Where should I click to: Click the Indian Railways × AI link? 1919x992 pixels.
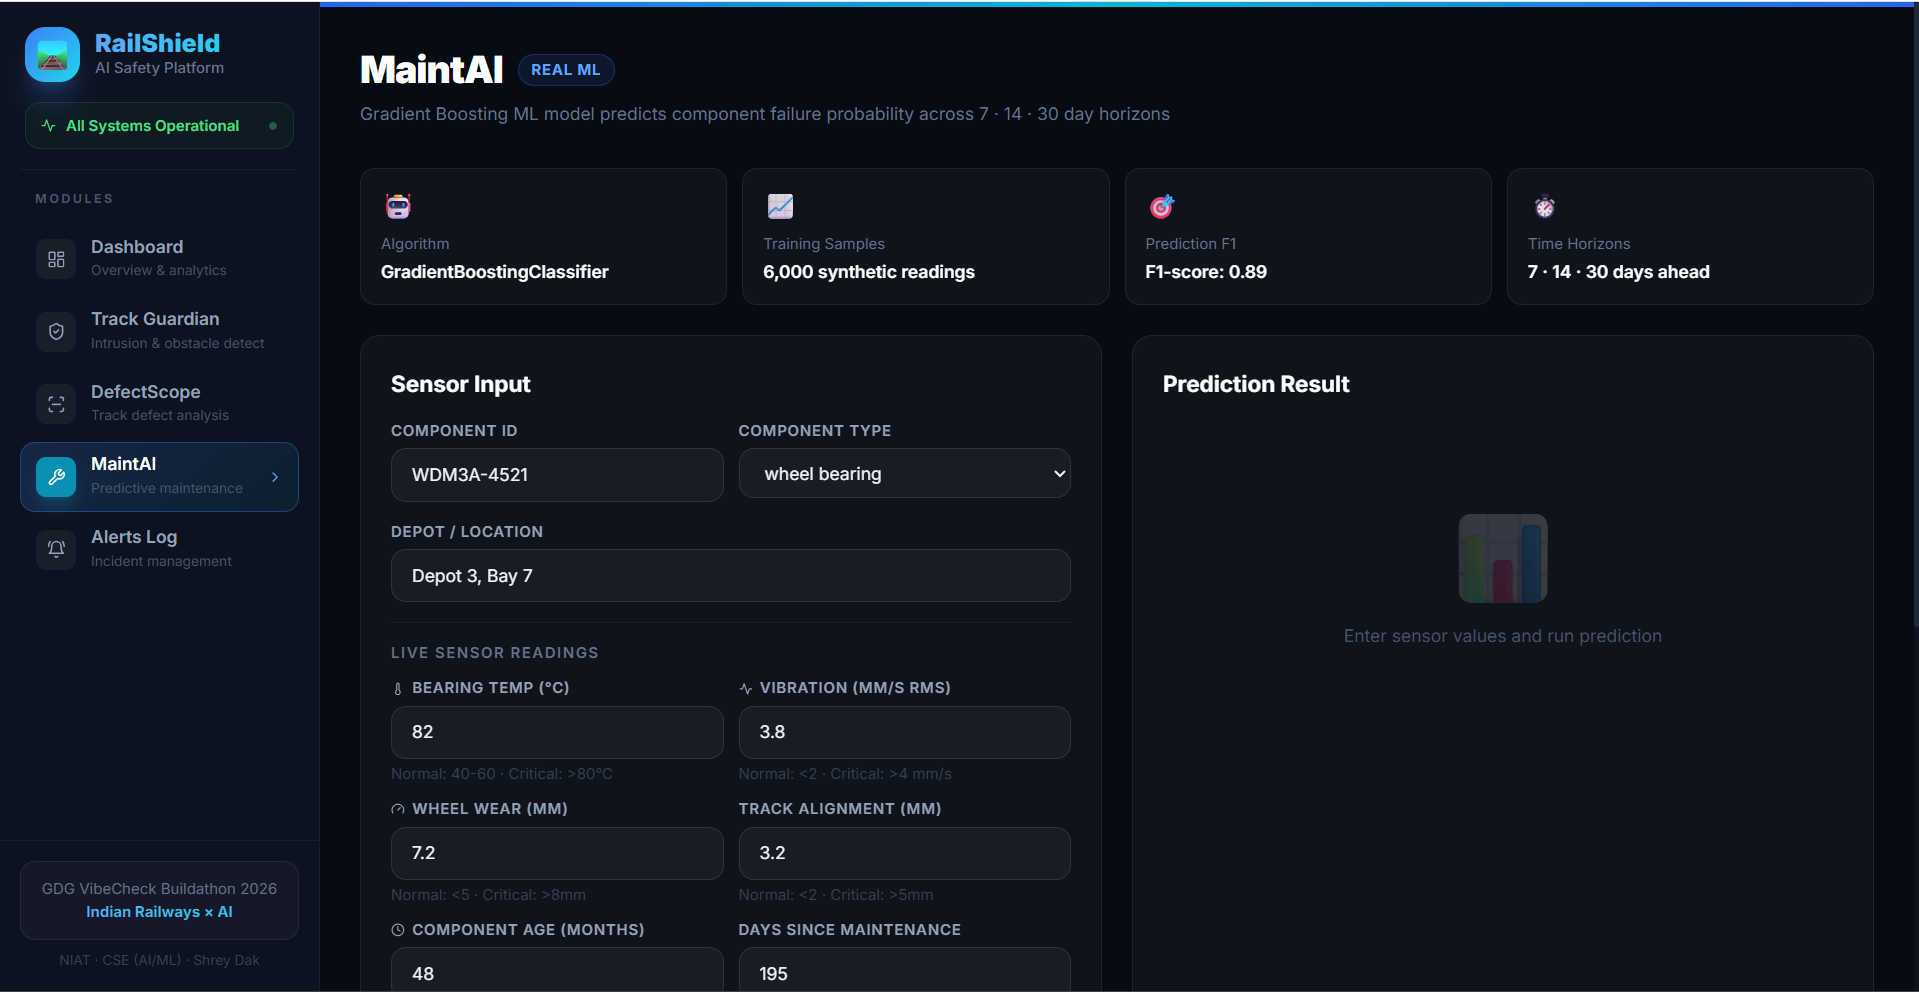click(159, 912)
